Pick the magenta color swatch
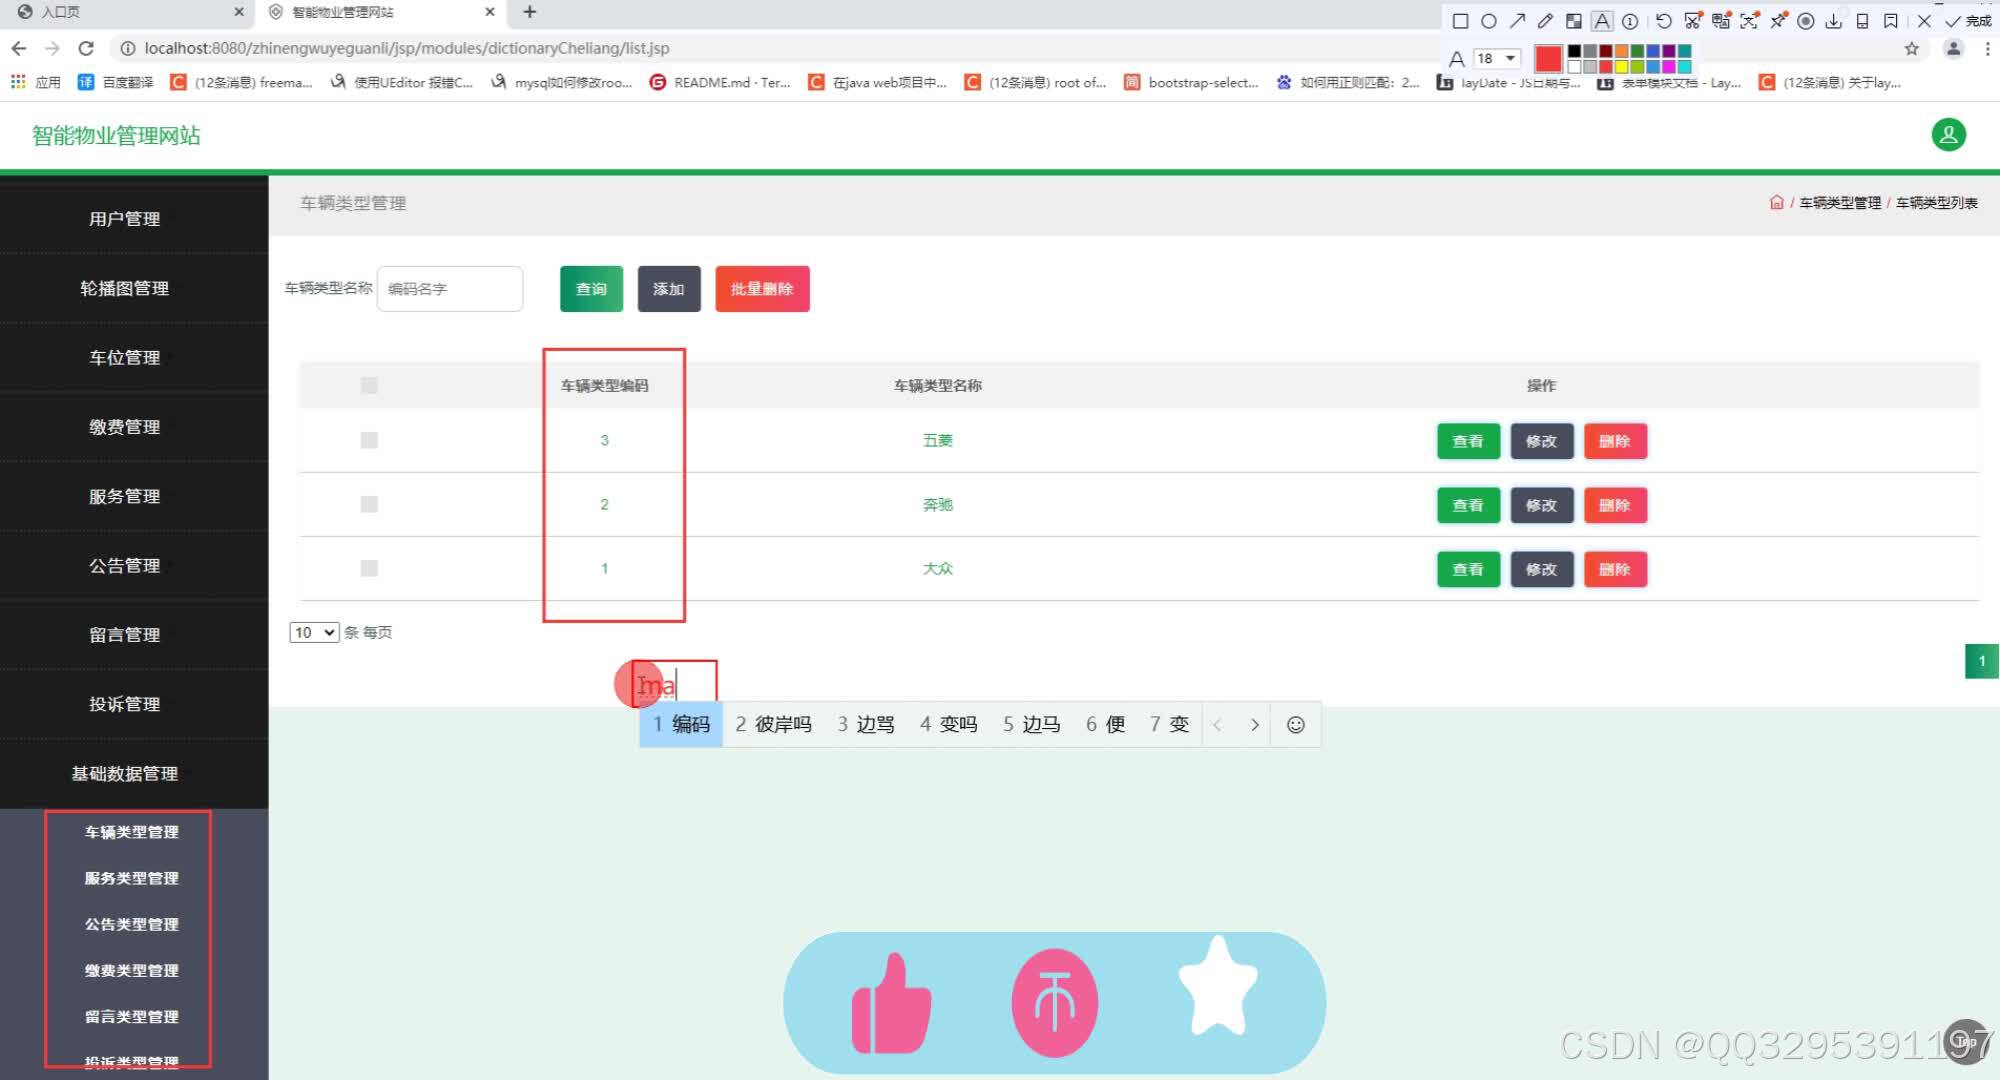Image resolution: width=2000 pixels, height=1080 pixels. pyautogui.click(x=1668, y=67)
